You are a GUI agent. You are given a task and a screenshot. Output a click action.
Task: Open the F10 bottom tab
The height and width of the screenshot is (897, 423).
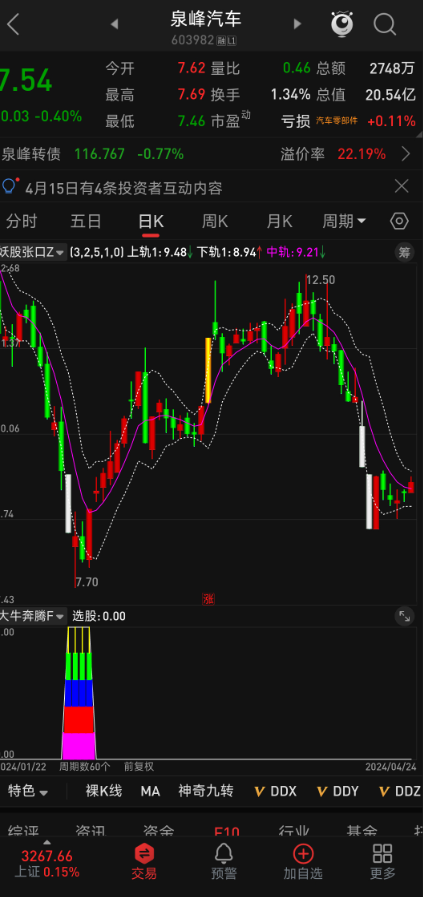tap(227, 831)
